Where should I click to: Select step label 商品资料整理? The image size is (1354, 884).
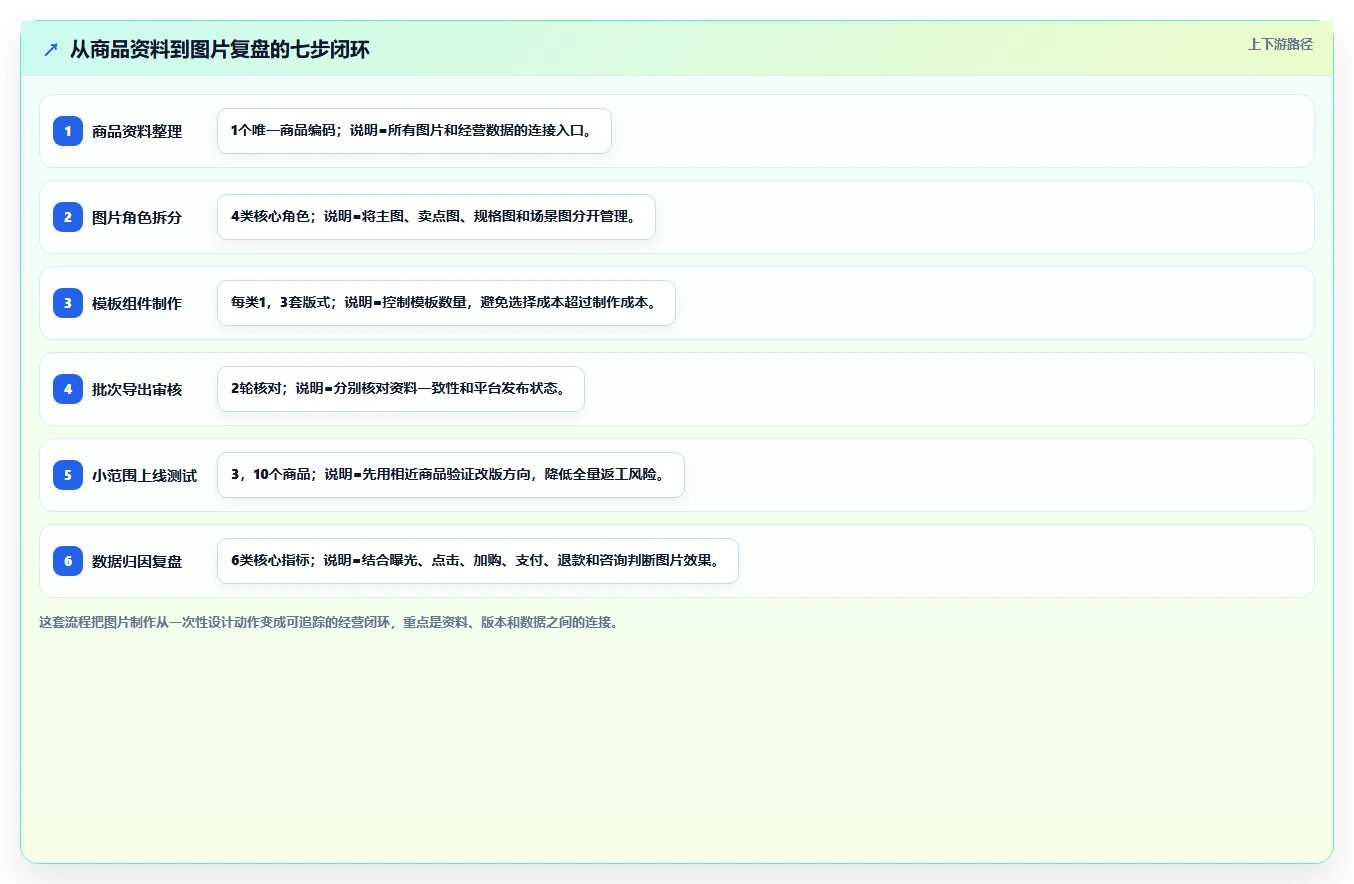137,131
